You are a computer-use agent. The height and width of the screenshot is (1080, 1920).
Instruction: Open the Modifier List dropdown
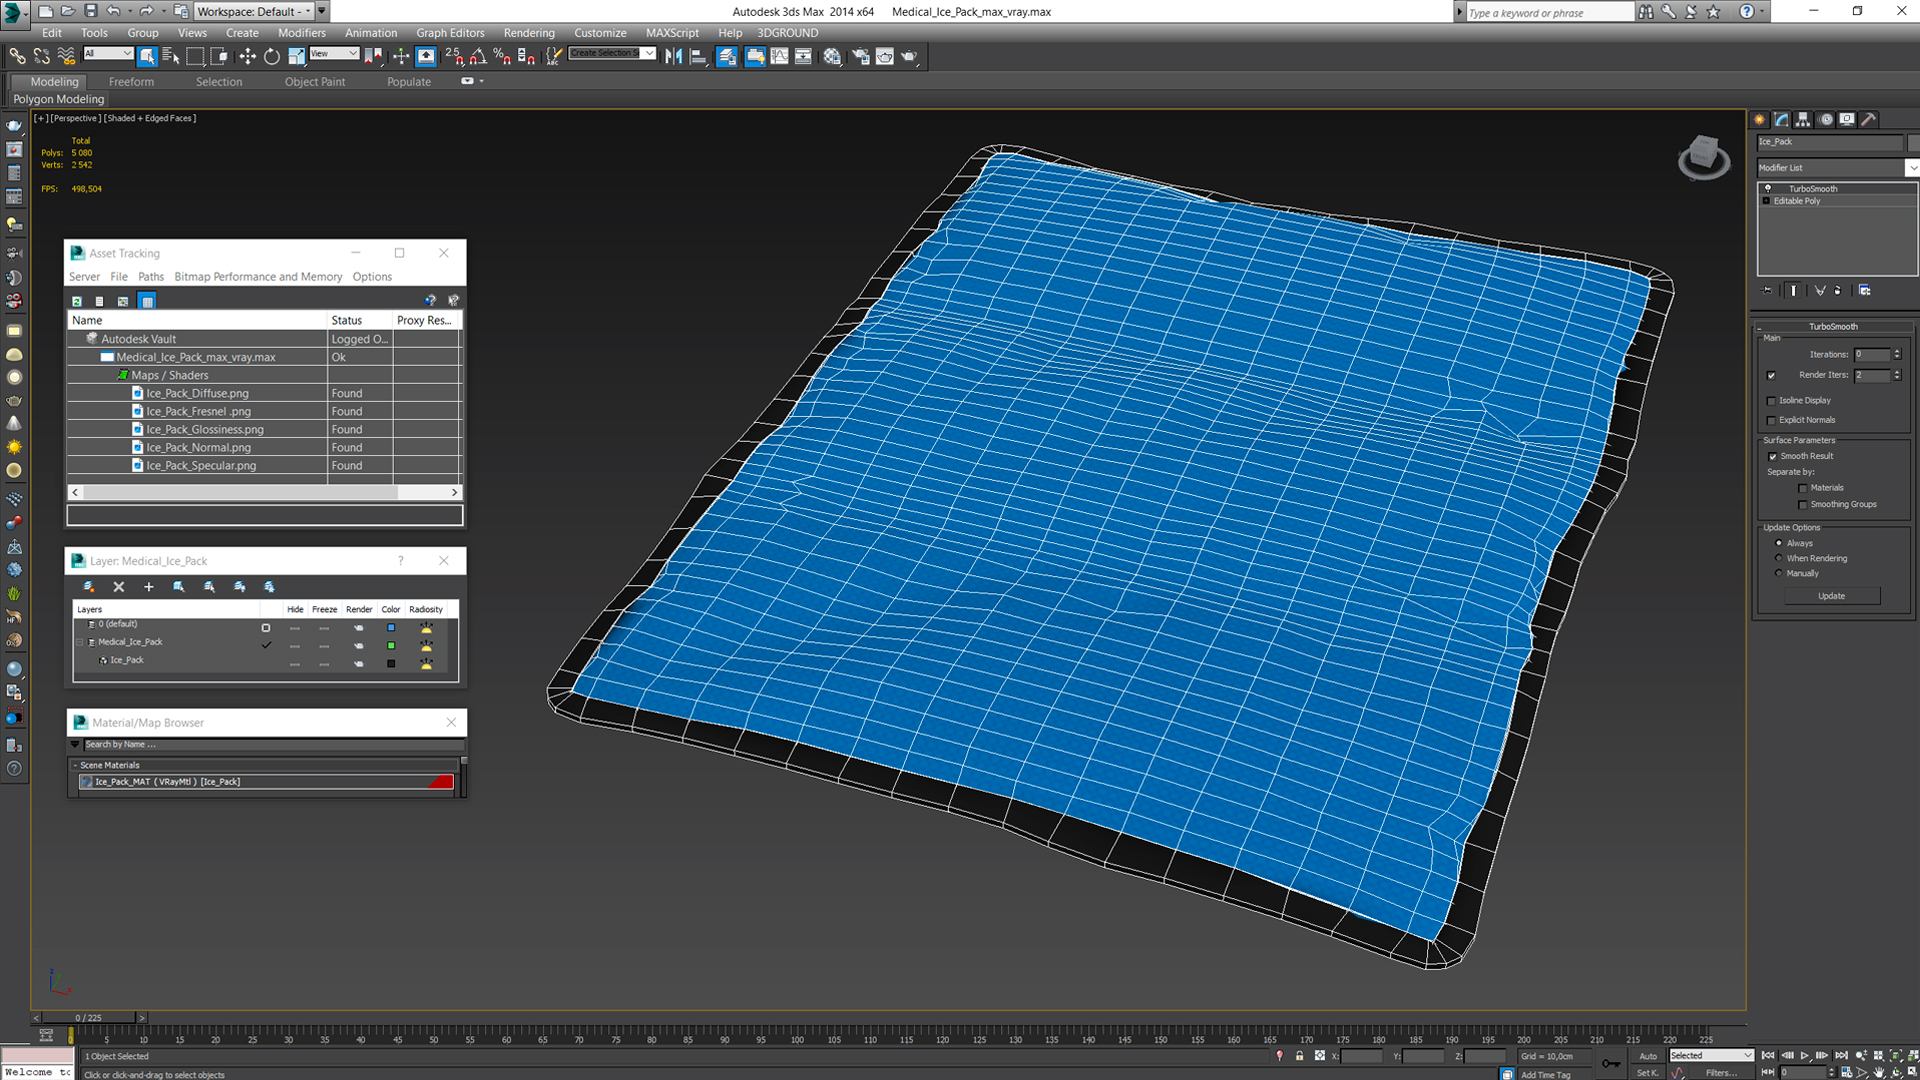[1837, 168]
